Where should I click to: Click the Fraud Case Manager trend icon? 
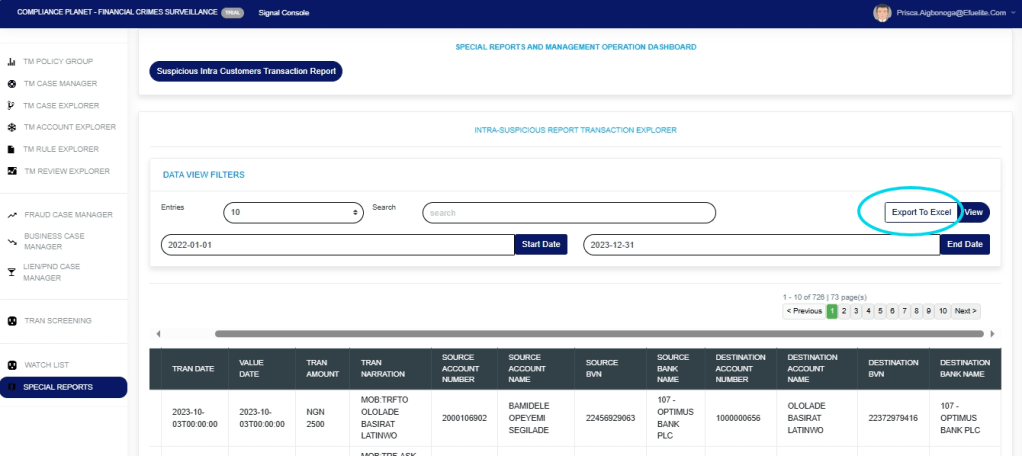tap(12, 215)
